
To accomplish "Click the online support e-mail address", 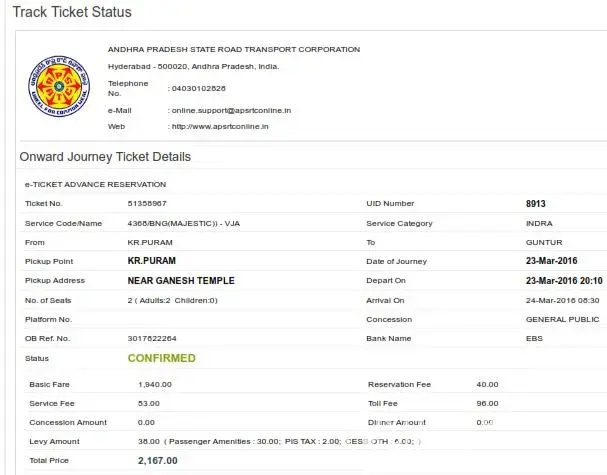I will (230, 110).
